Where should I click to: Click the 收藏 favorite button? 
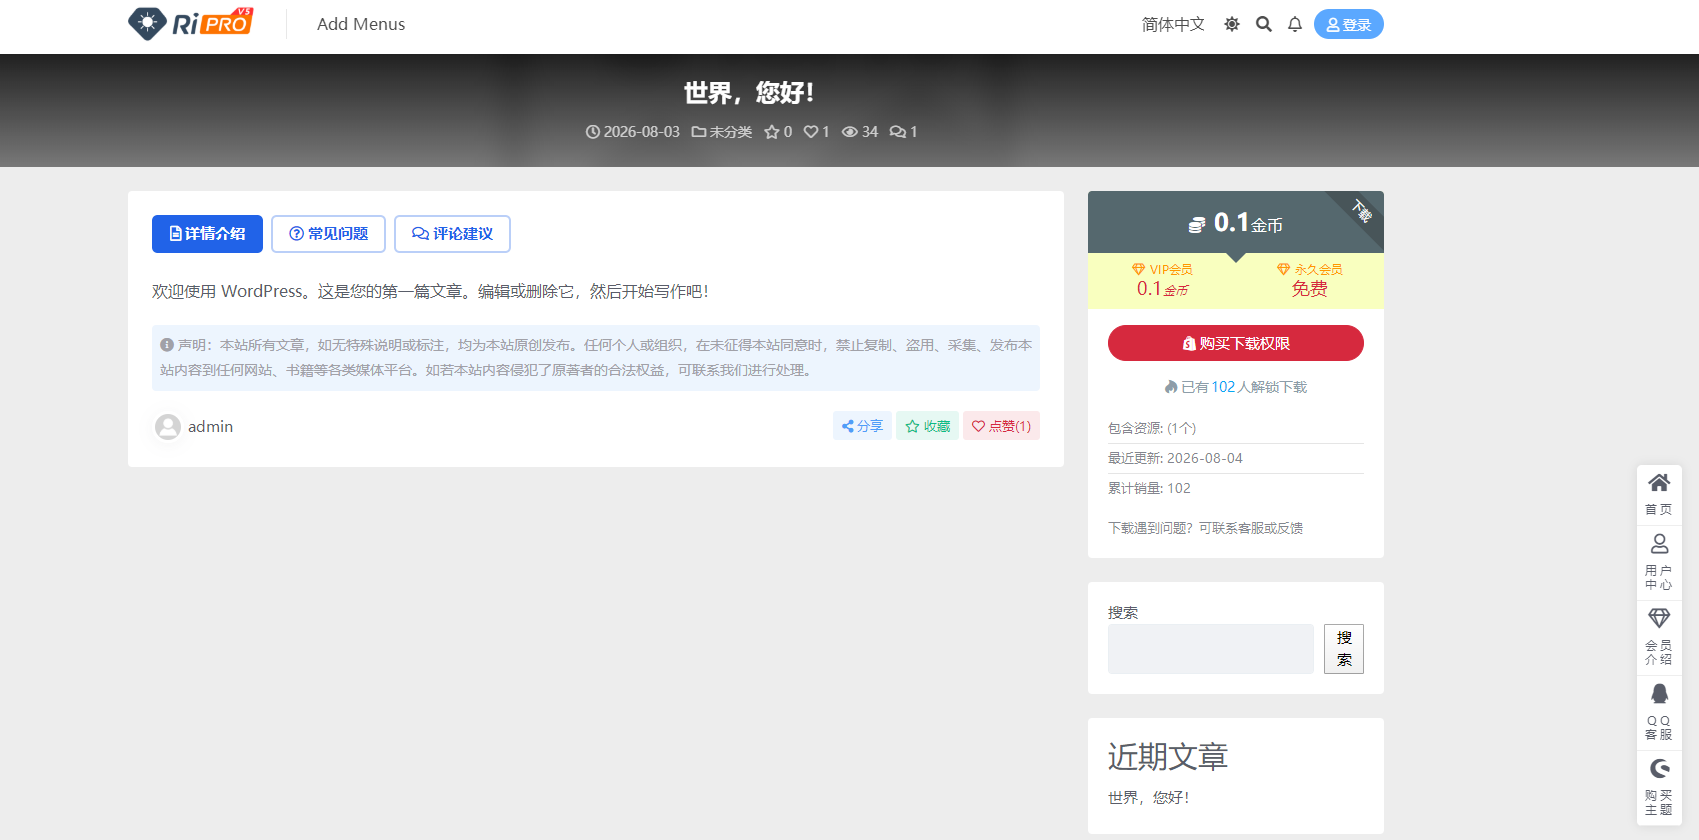click(x=928, y=426)
